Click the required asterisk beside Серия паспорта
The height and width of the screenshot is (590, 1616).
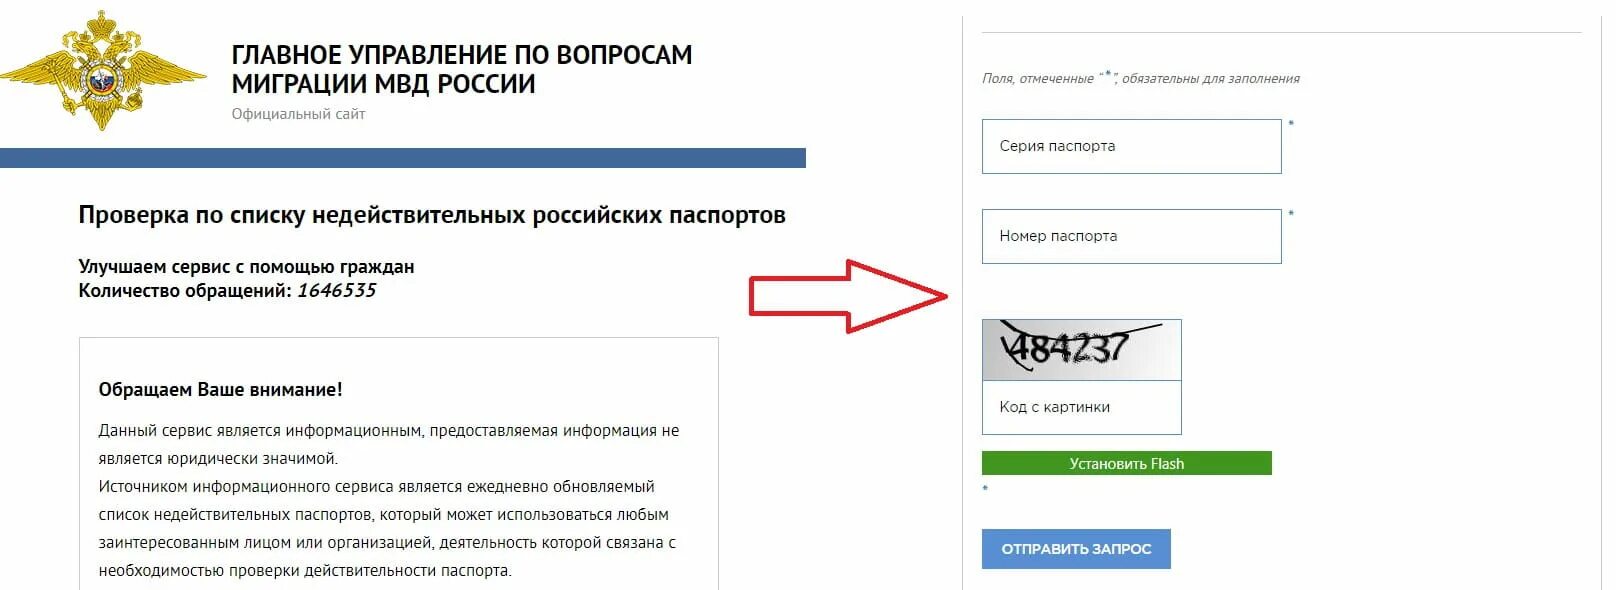pyautogui.click(x=1291, y=124)
